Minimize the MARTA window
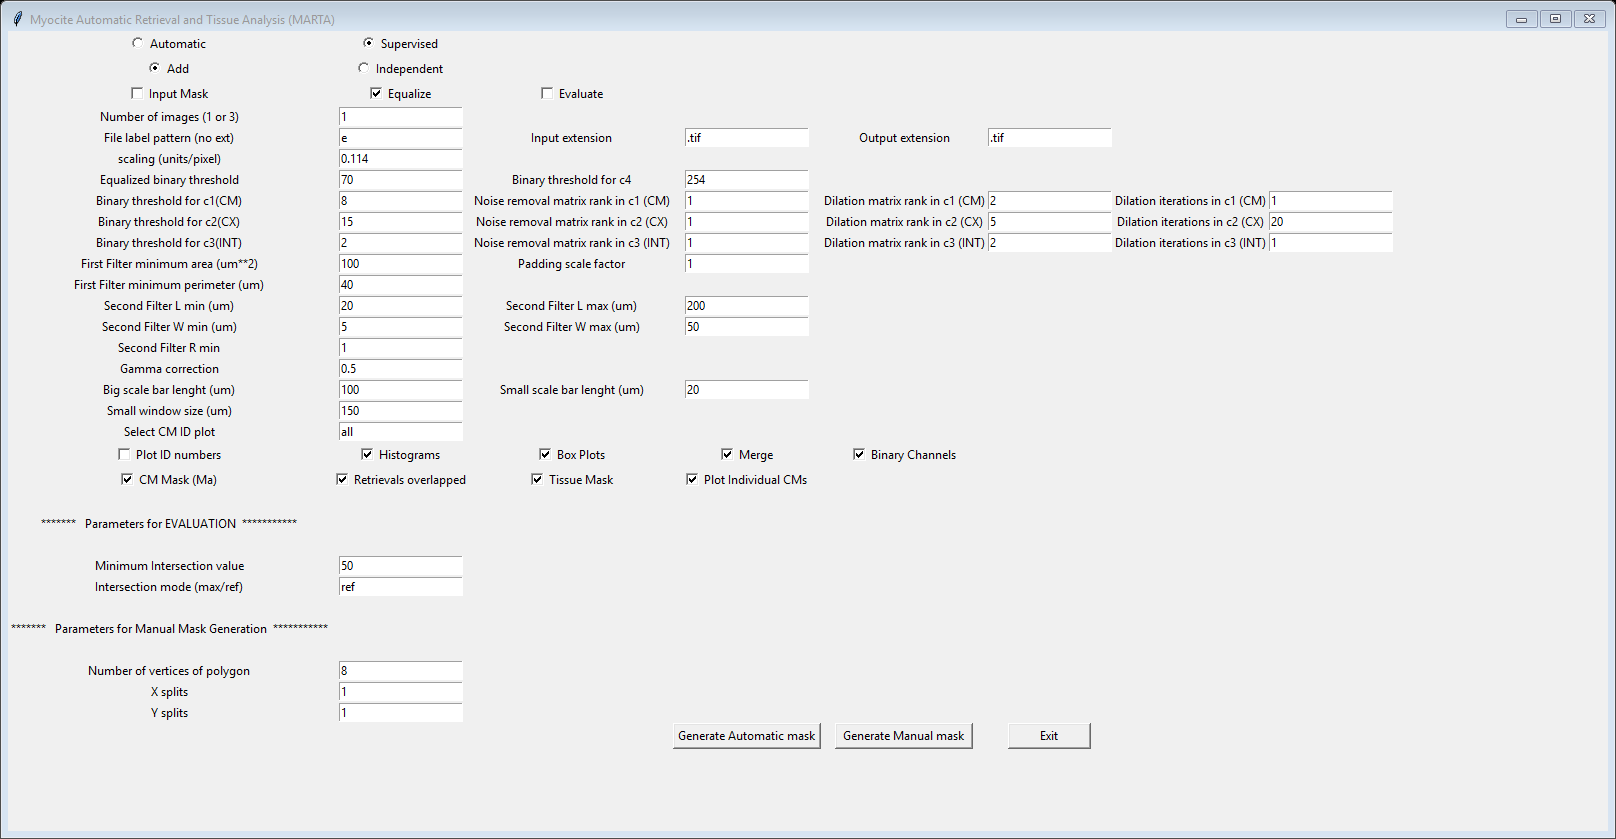 [x=1521, y=18]
